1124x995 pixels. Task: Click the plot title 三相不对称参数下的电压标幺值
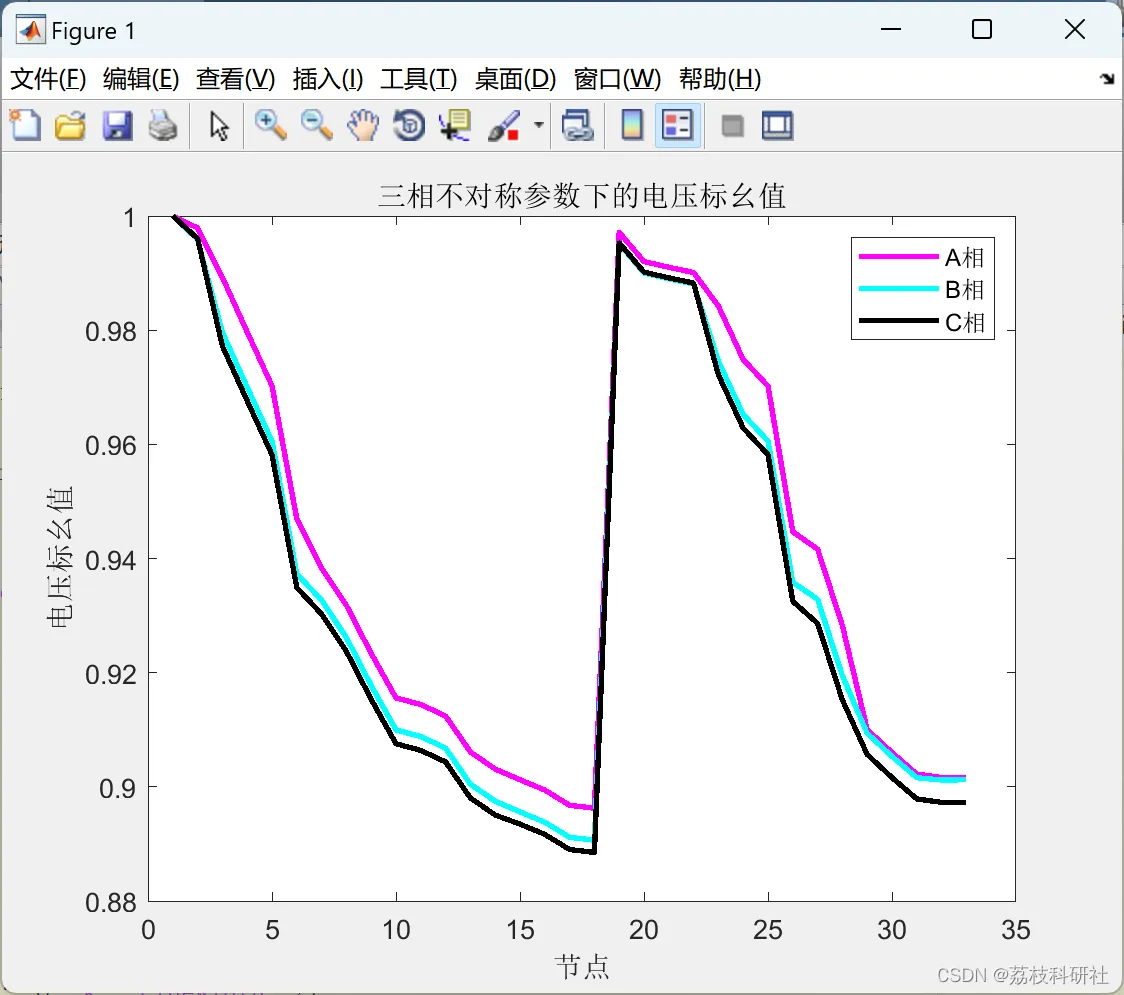582,196
